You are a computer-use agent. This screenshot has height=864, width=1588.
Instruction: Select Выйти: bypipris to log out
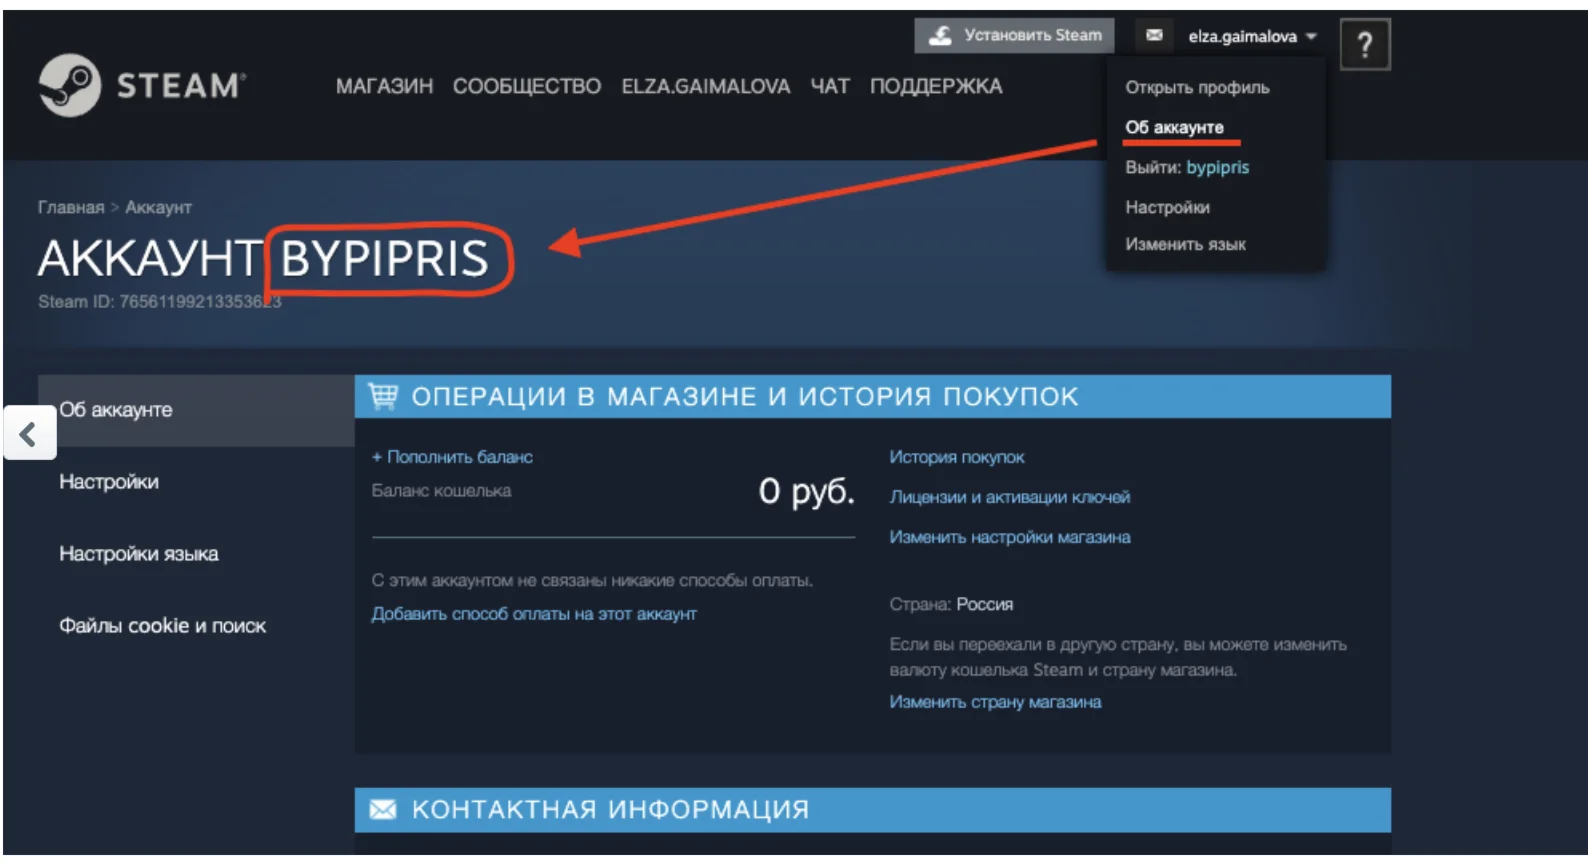tap(1187, 167)
